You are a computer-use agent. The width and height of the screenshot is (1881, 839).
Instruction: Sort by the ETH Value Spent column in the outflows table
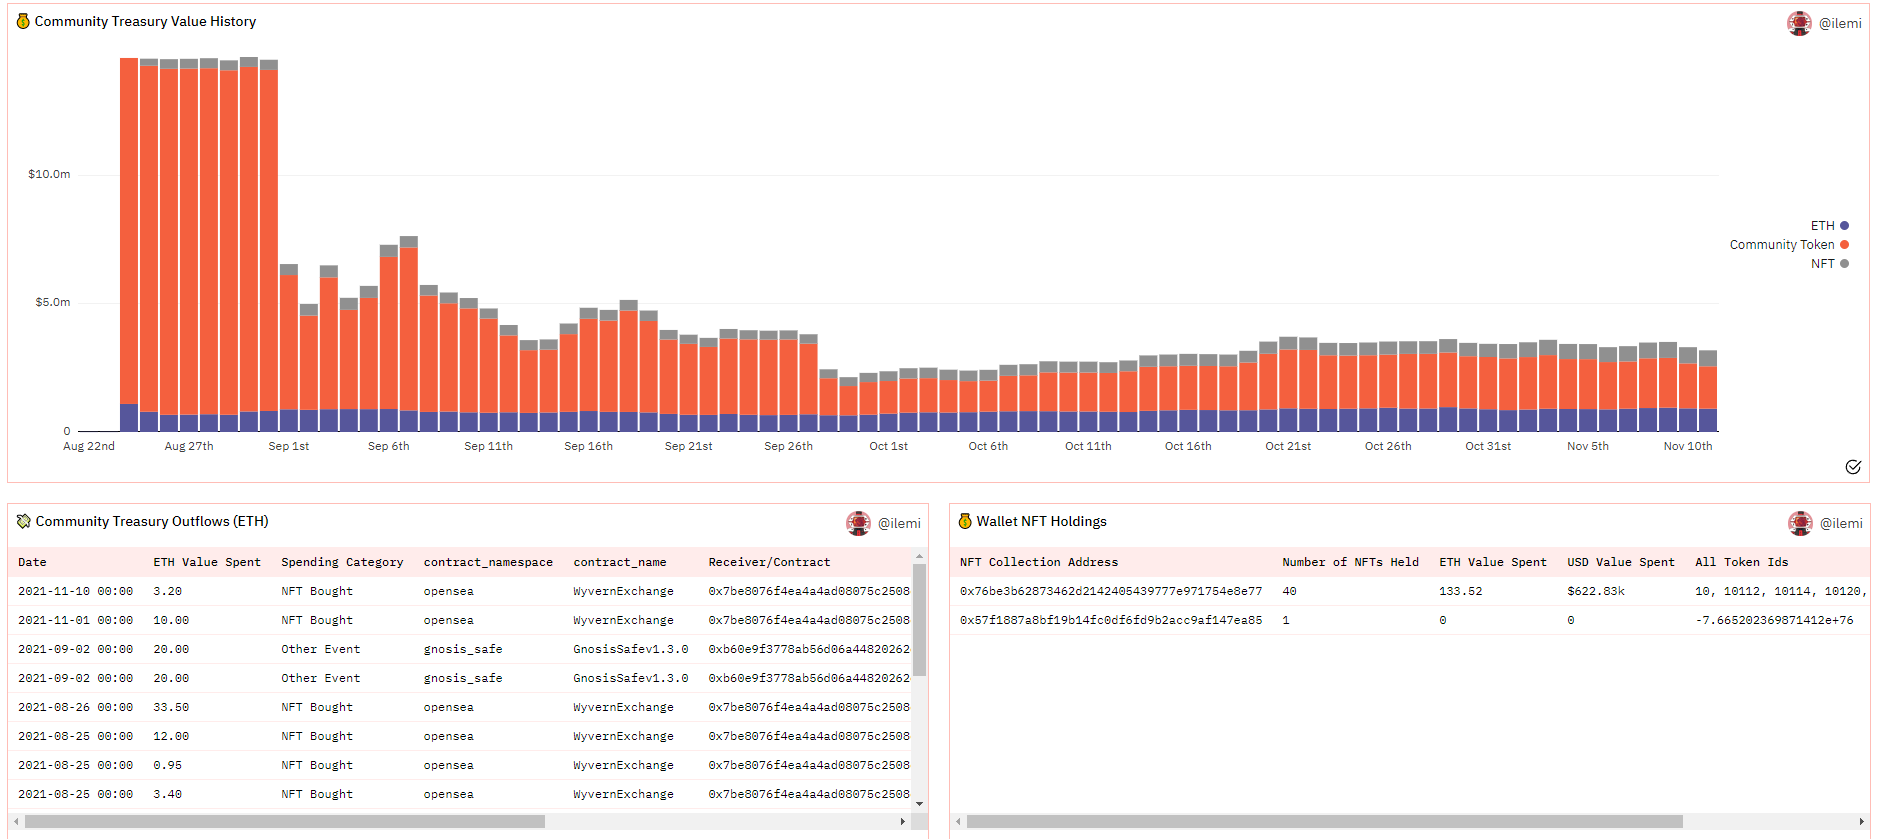pos(207,562)
